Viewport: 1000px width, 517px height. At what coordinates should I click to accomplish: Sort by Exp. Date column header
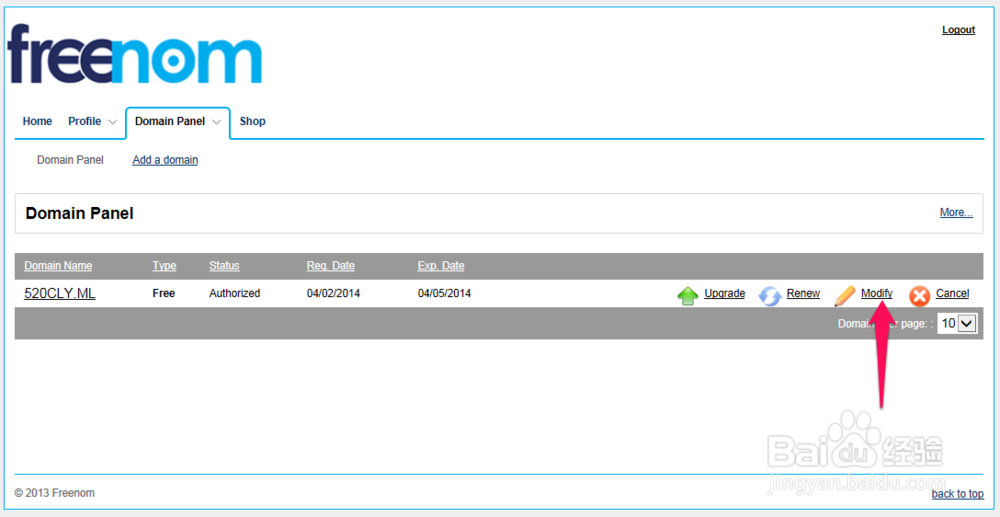tap(441, 266)
